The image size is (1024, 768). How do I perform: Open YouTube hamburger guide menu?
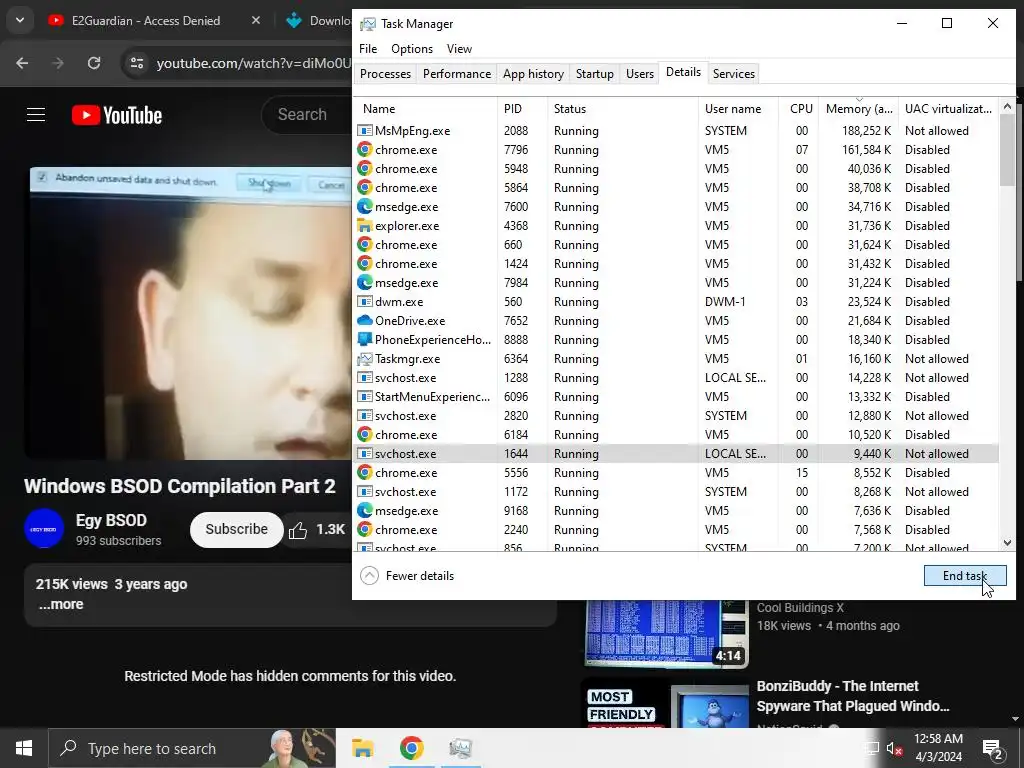tap(36, 115)
